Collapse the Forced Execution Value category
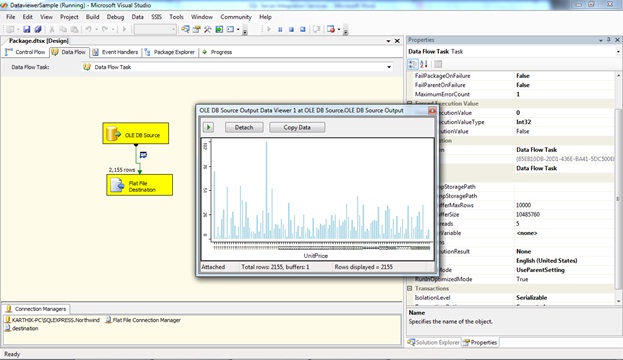The height and width of the screenshot is (360, 623). click(x=410, y=103)
